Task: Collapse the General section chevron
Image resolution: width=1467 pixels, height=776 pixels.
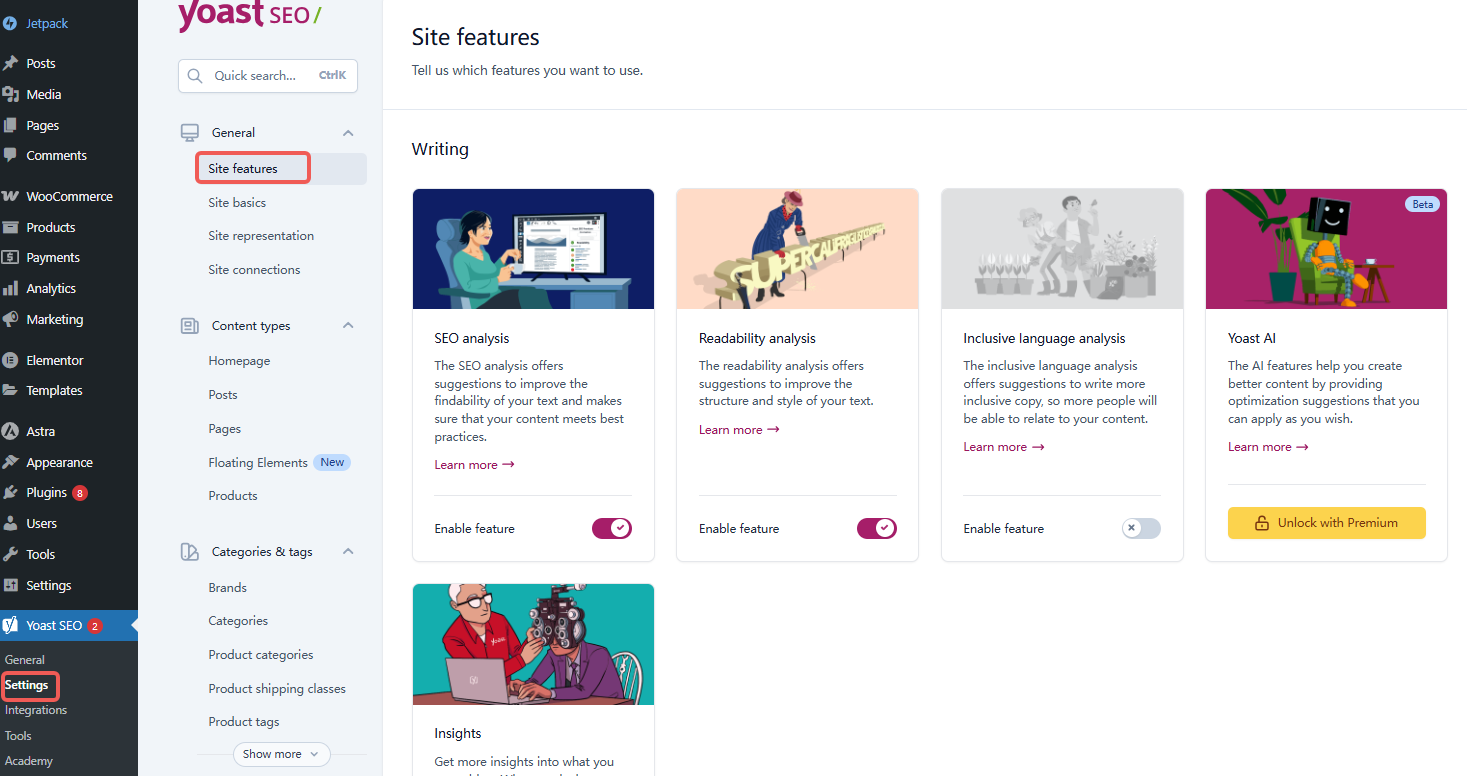Action: click(x=348, y=133)
